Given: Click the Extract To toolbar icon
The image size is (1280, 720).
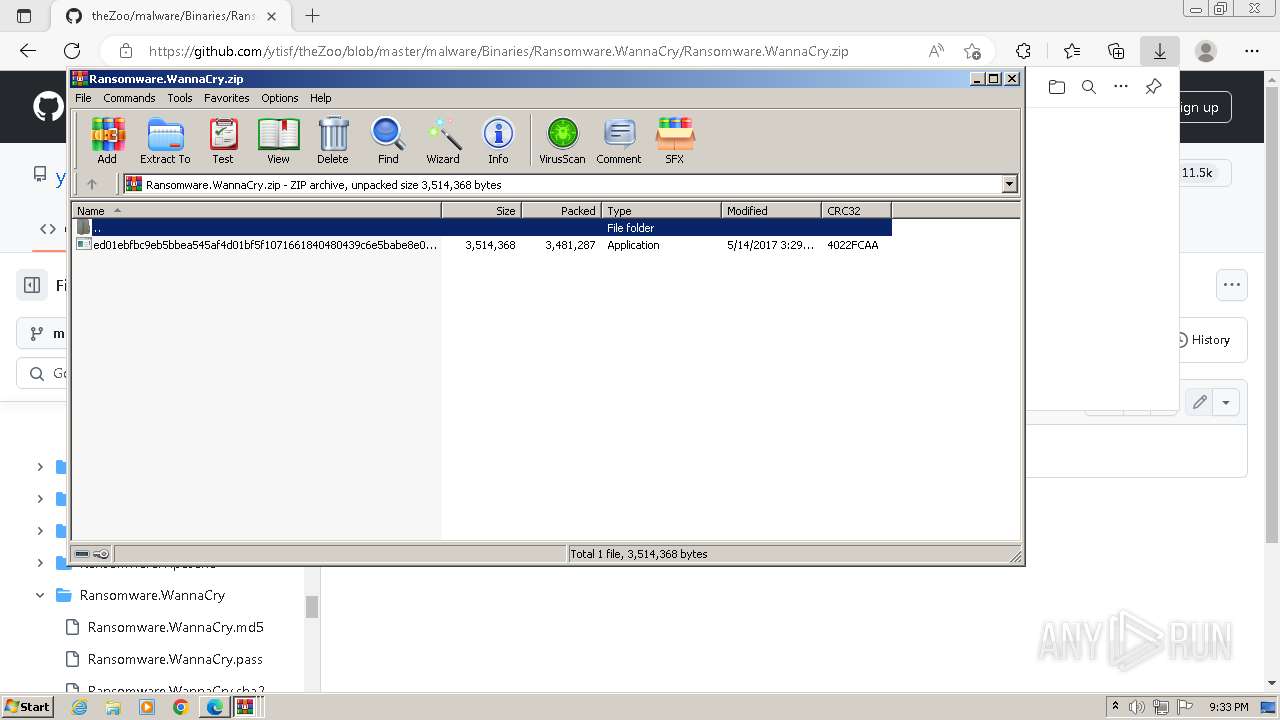Looking at the screenshot, I should coord(165,141).
